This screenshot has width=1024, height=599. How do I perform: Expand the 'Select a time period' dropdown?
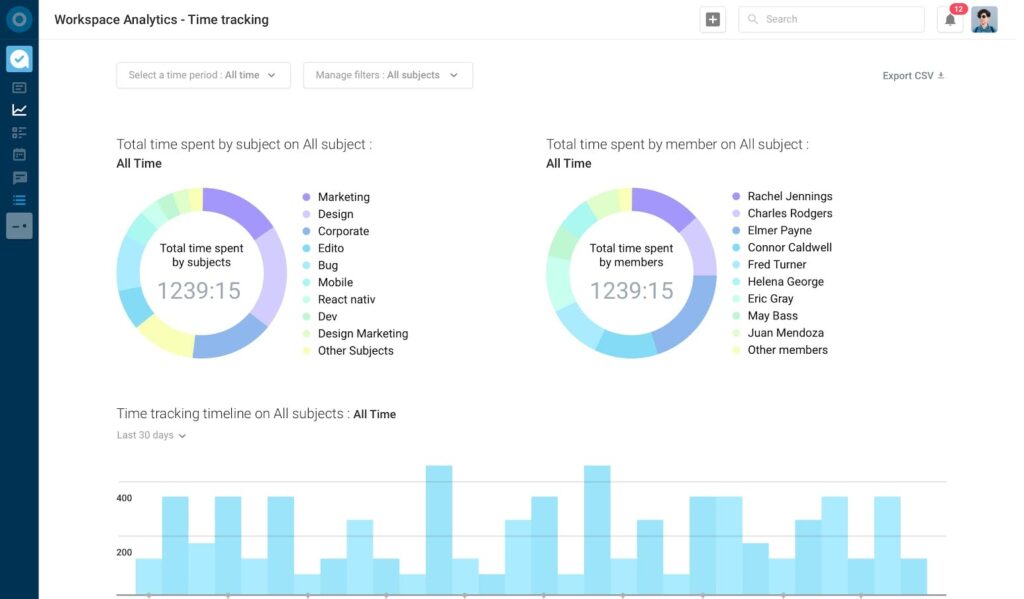coord(203,75)
